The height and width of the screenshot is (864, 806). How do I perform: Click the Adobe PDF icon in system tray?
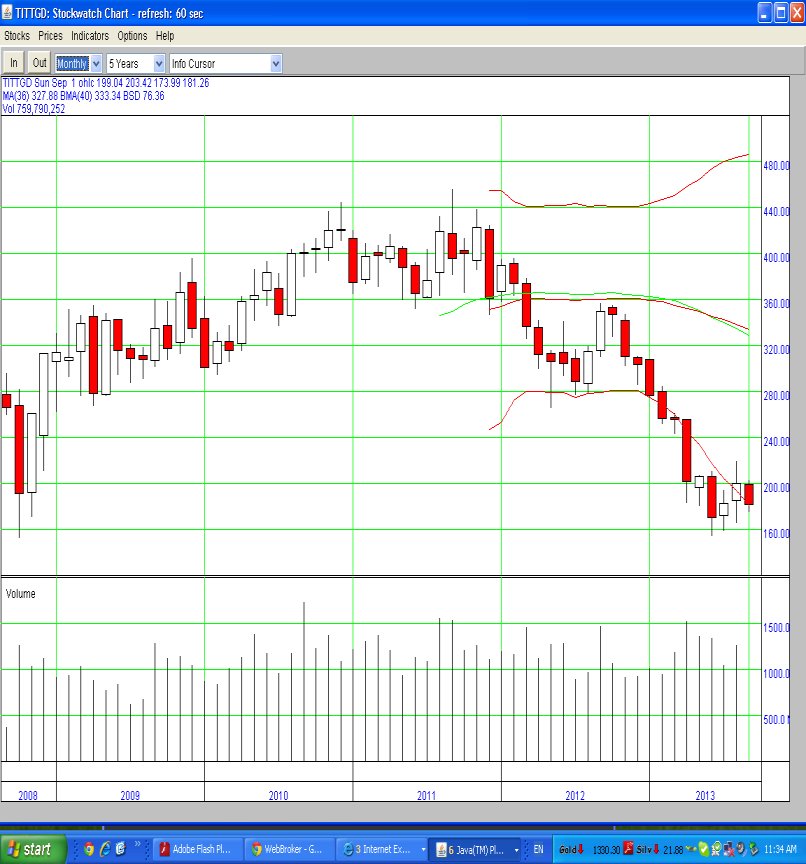click(x=628, y=849)
